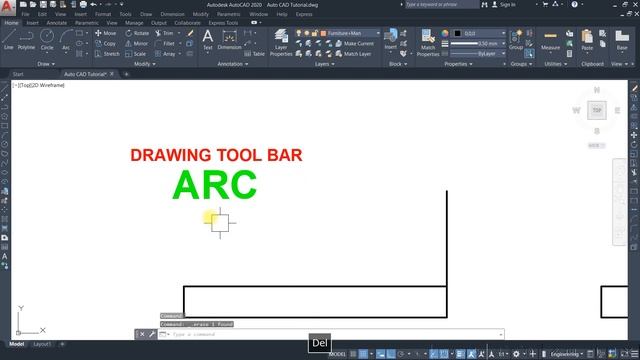Toggle lineweight display in status bar
640x360 pixels.
[x=460, y=354]
